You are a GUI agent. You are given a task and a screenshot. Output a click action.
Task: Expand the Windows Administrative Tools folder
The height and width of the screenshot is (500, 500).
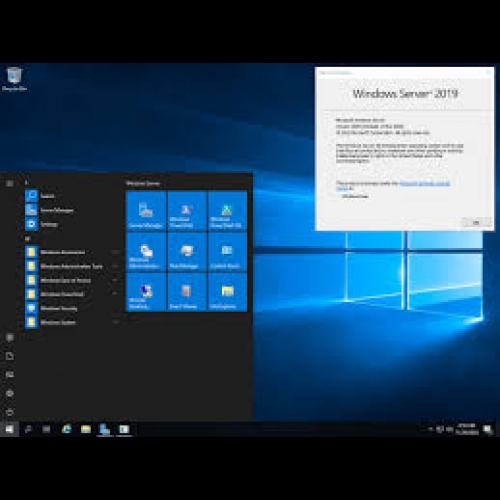(72, 266)
